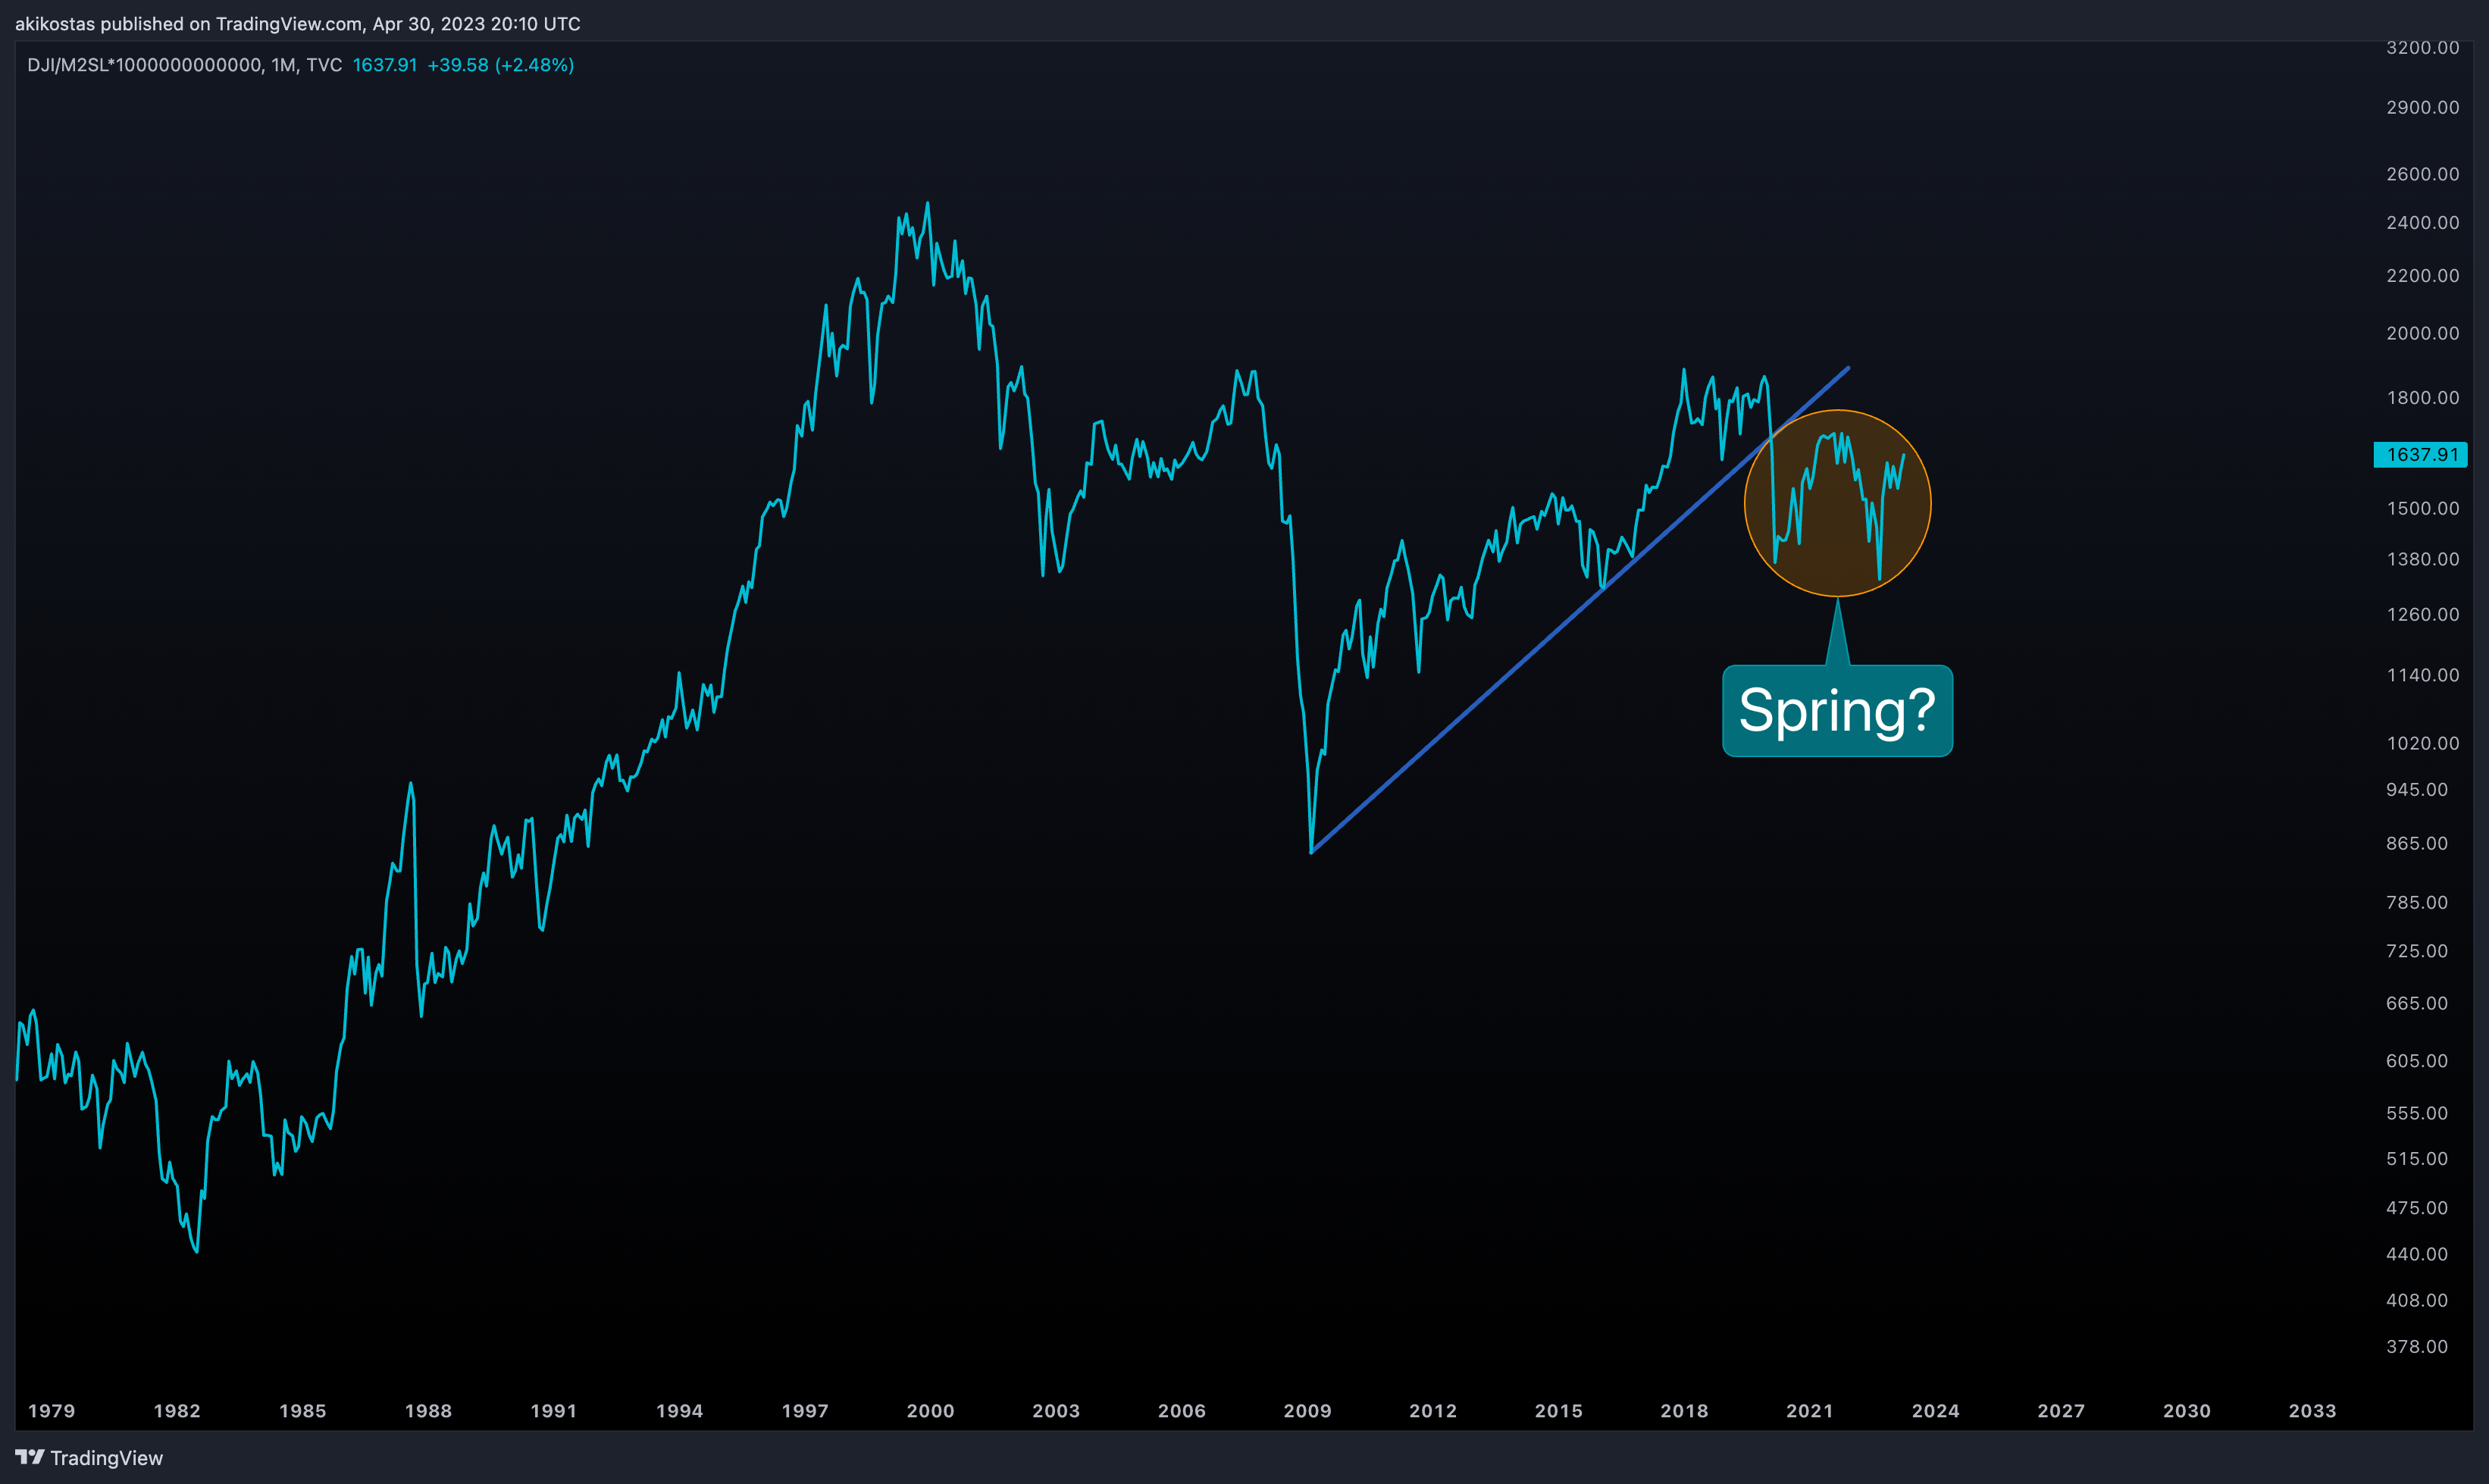Click the 1985 year label on time axis
This screenshot has height=1484, width=2489.
(303, 1412)
